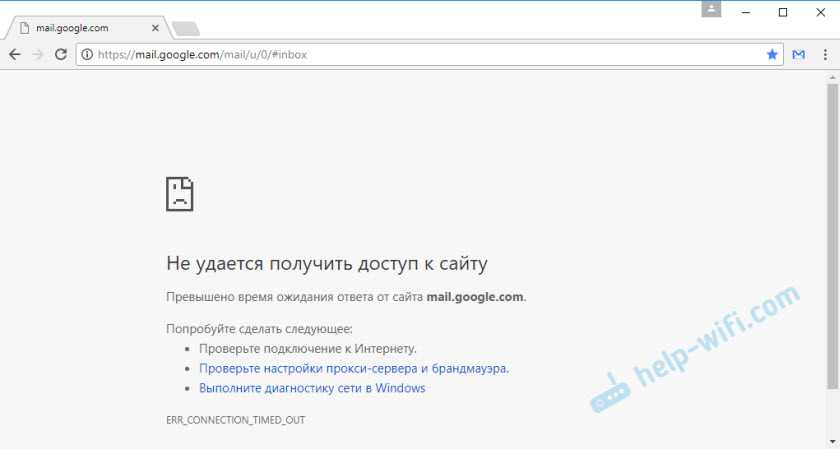The height and width of the screenshot is (449, 840).
Task: Click the vertical scrollbar thumb
Action: coord(832,235)
